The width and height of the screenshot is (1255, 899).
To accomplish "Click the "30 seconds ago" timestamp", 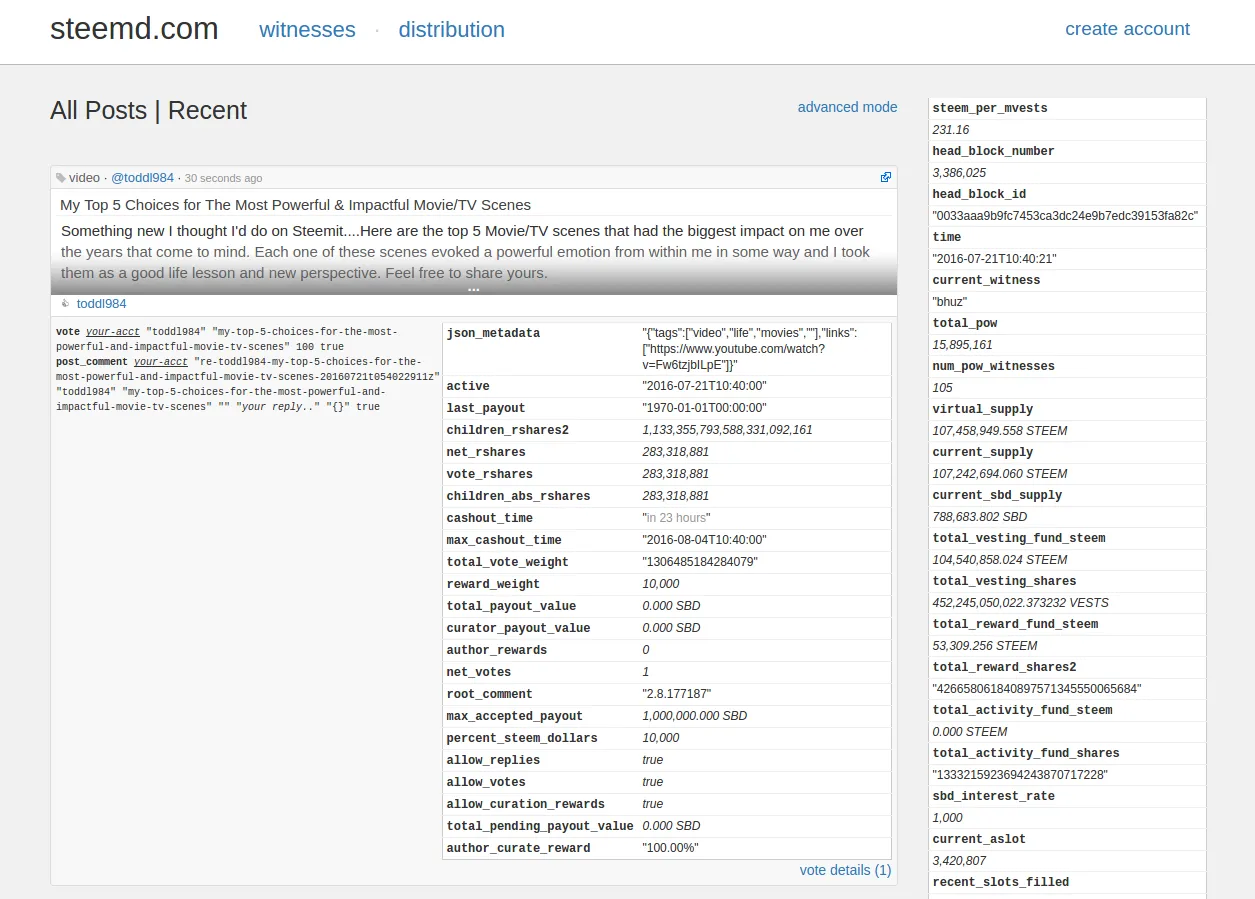I will click(x=223, y=178).
